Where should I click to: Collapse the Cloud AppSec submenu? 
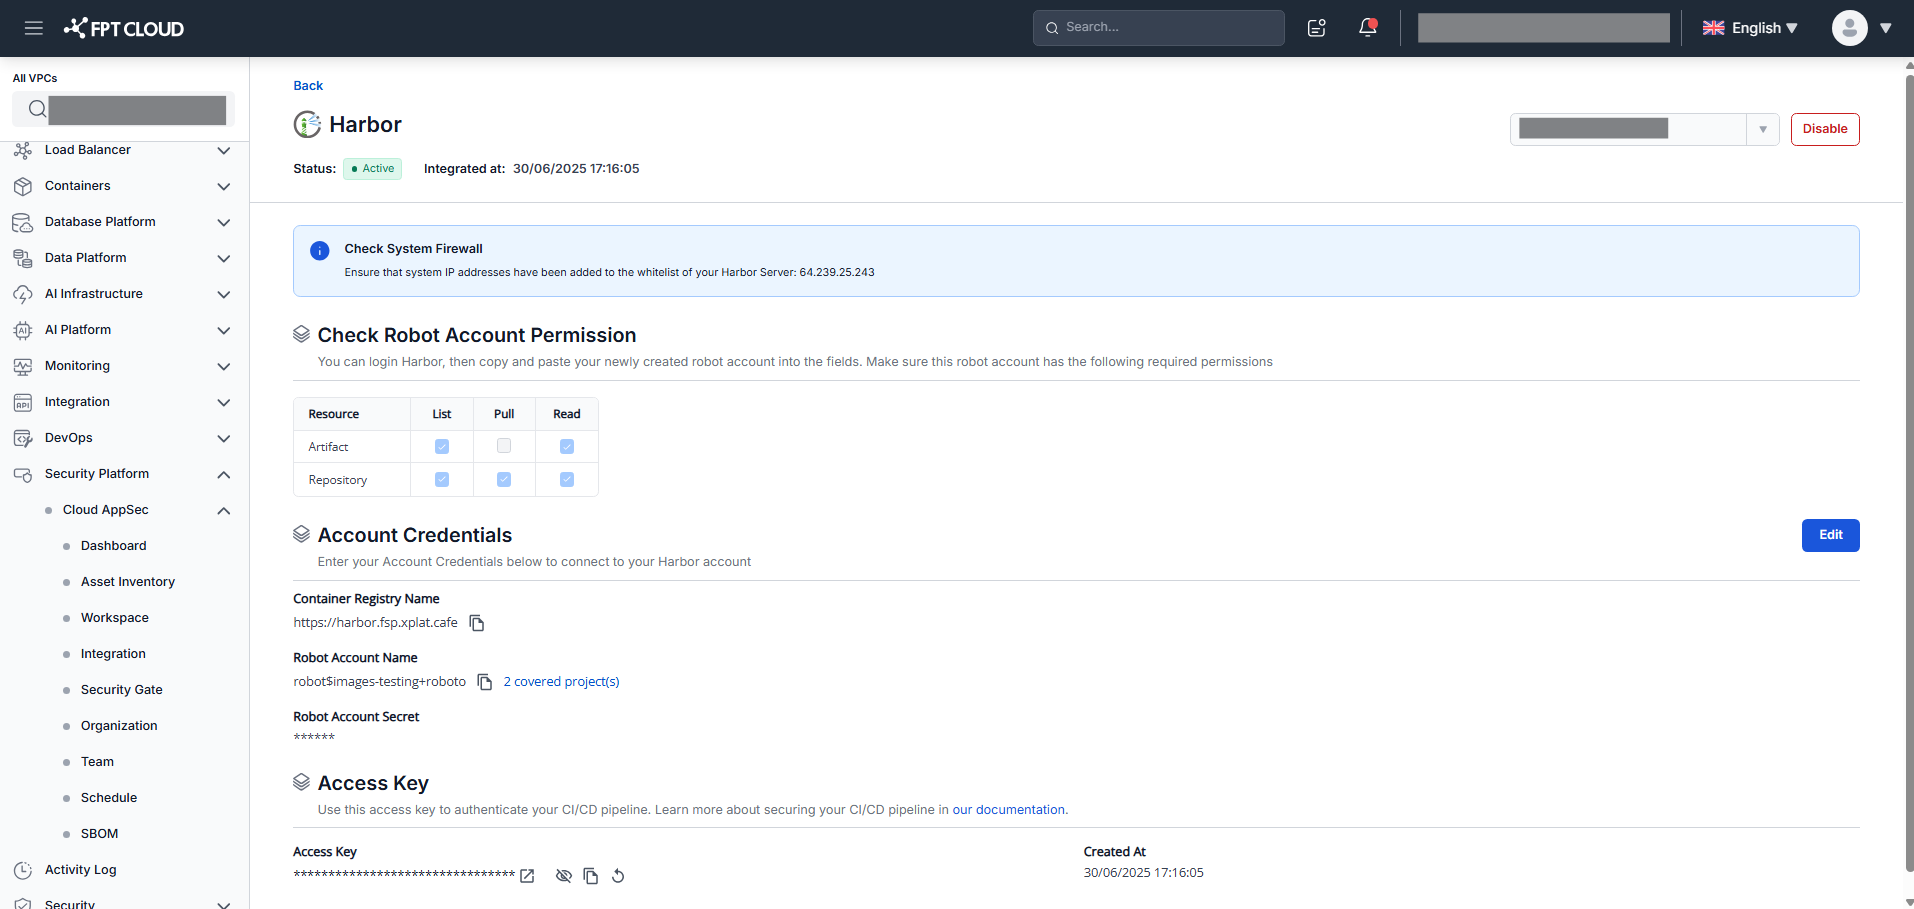(x=224, y=511)
